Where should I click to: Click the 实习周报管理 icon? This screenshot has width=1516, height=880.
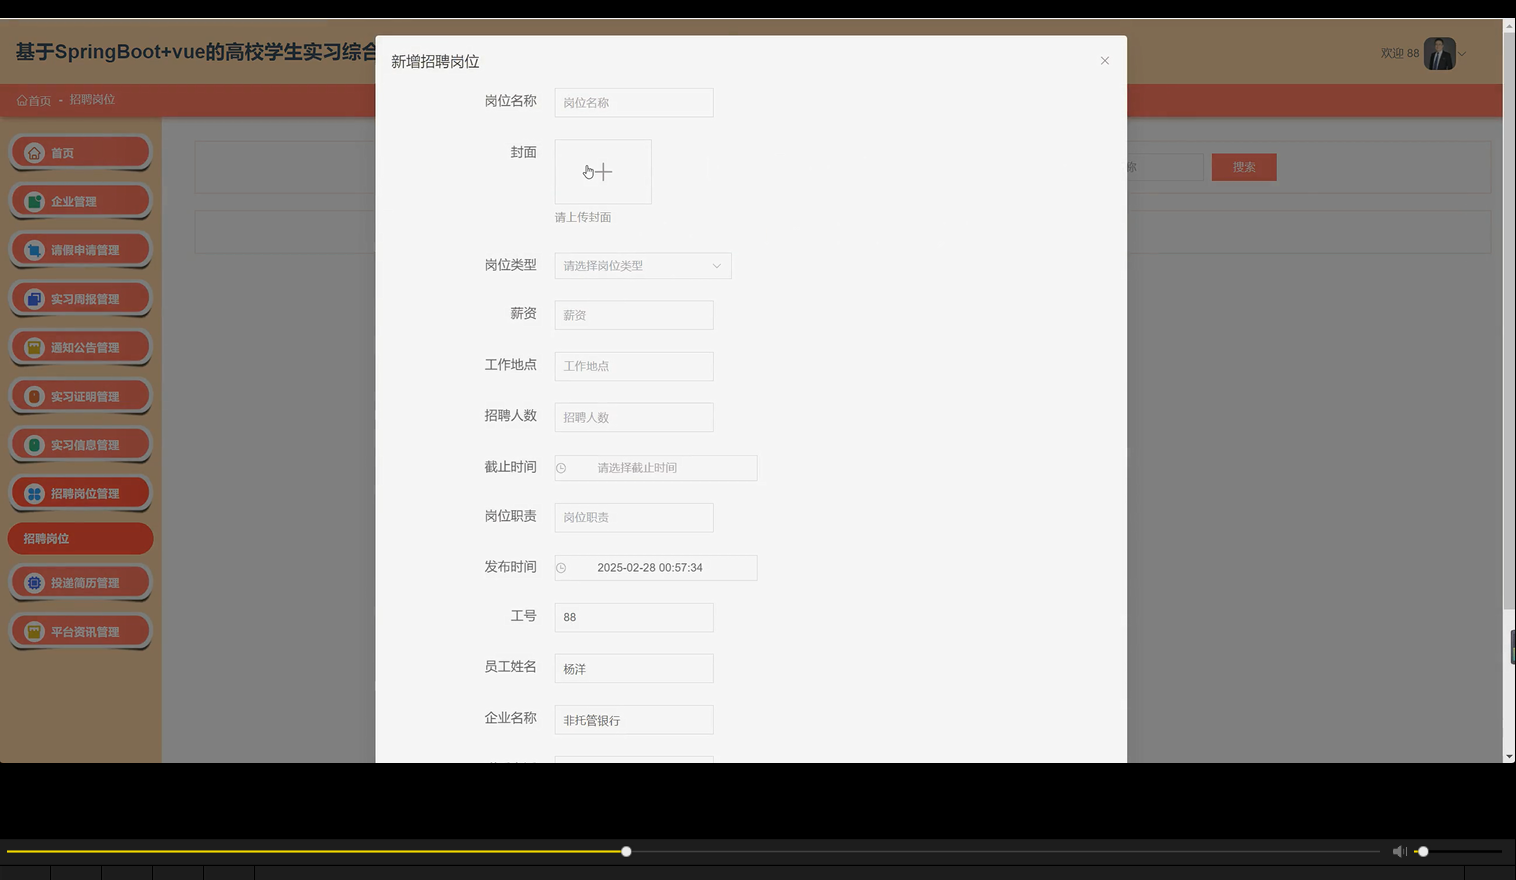(x=34, y=299)
